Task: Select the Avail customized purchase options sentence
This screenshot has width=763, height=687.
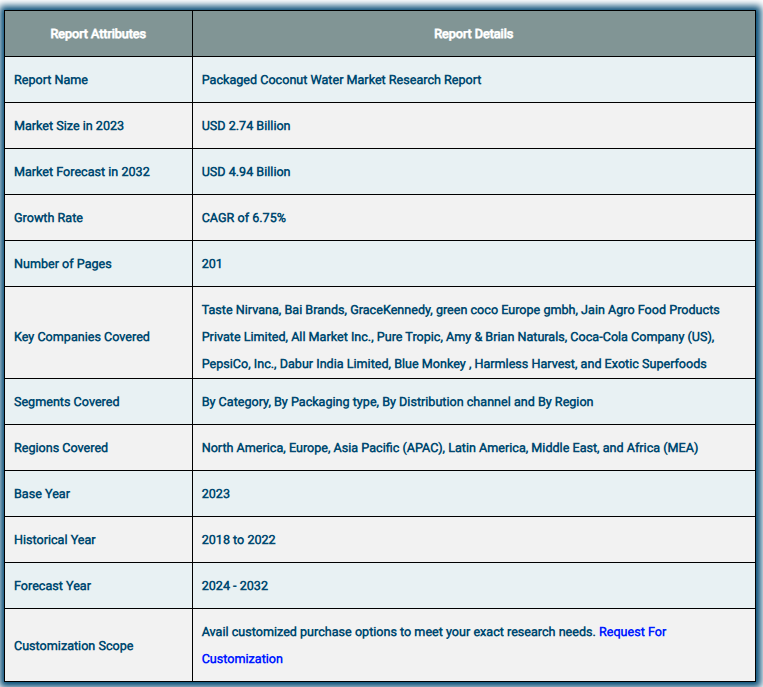Action: click(399, 632)
